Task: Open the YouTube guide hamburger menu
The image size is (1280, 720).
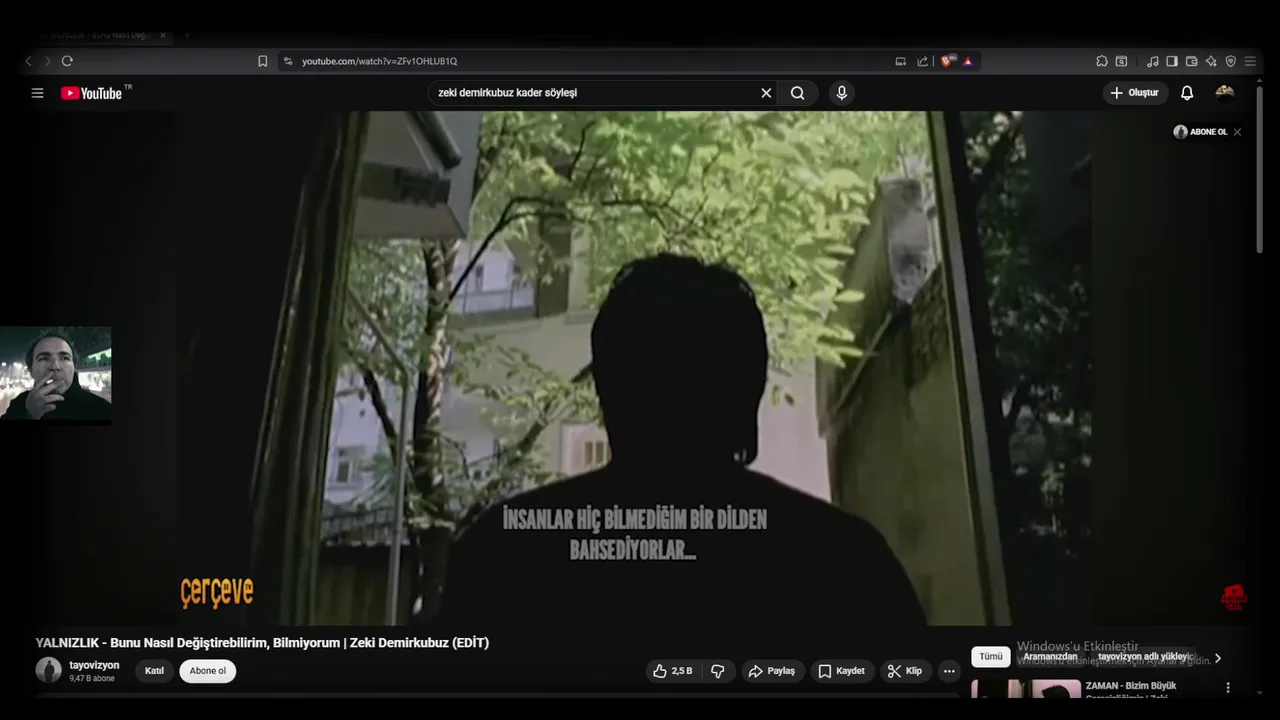Action: point(37,93)
